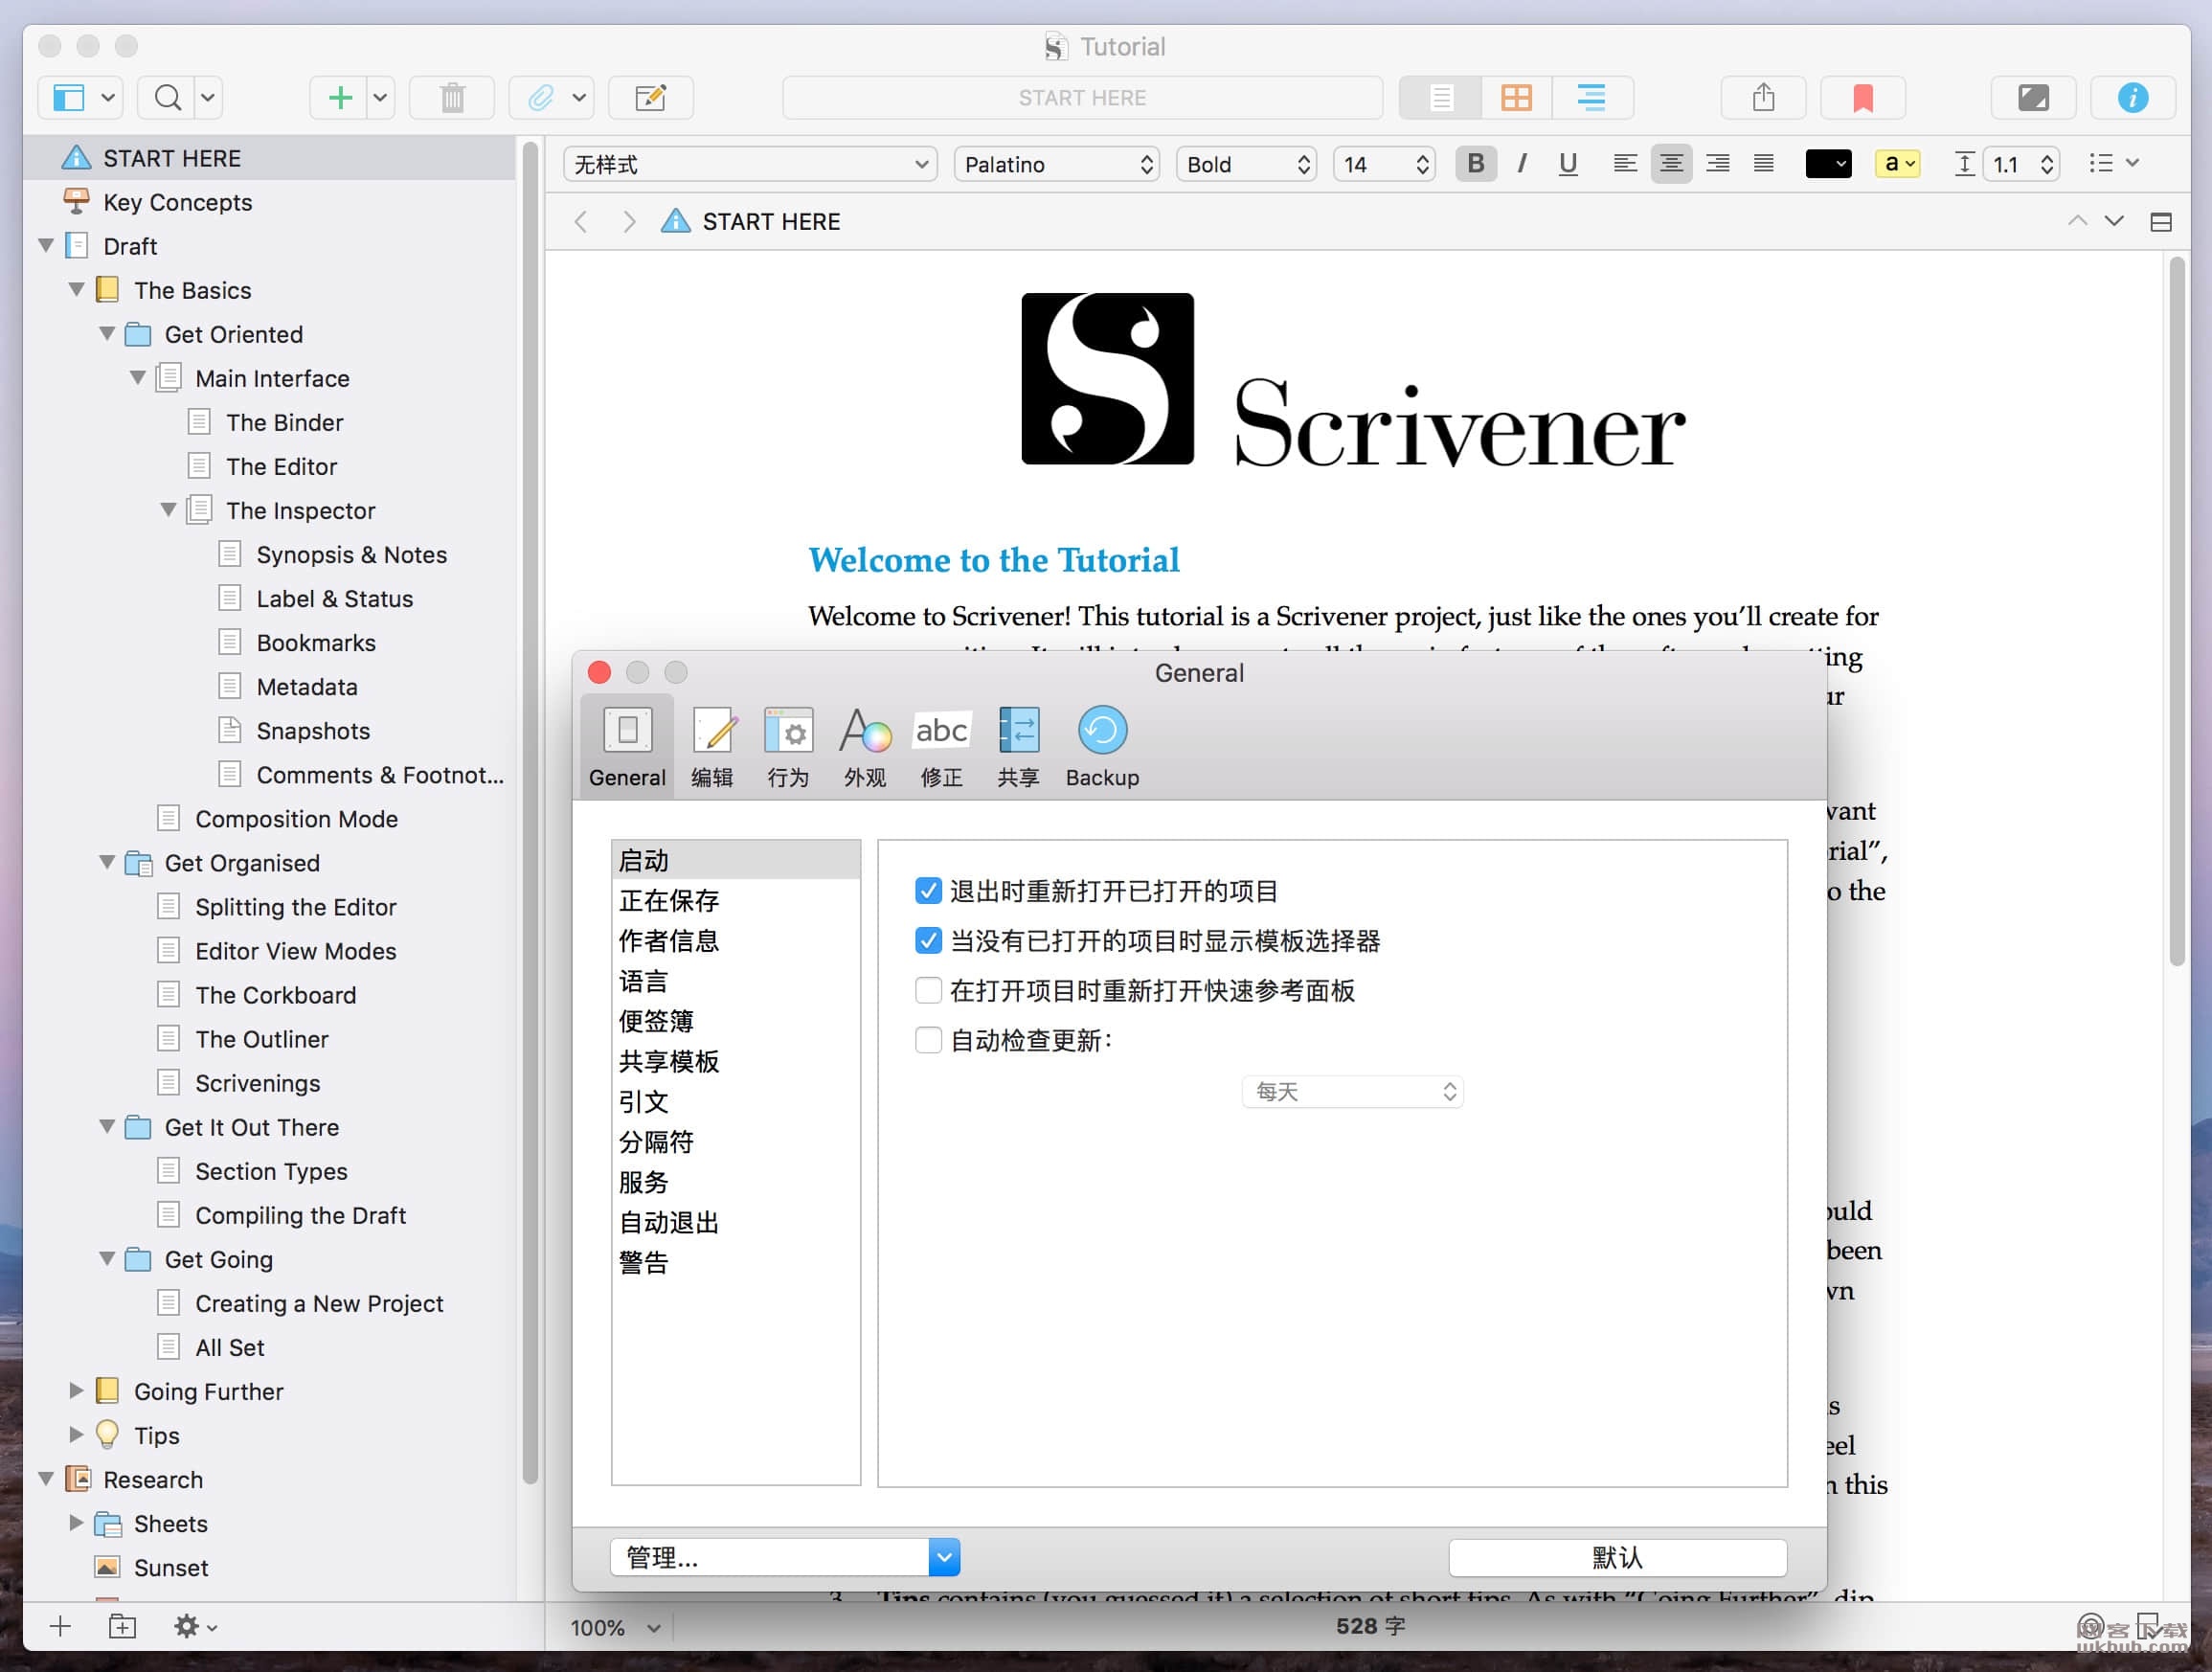Open the line spacing 1.1 dropdown

tap(2020, 164)
